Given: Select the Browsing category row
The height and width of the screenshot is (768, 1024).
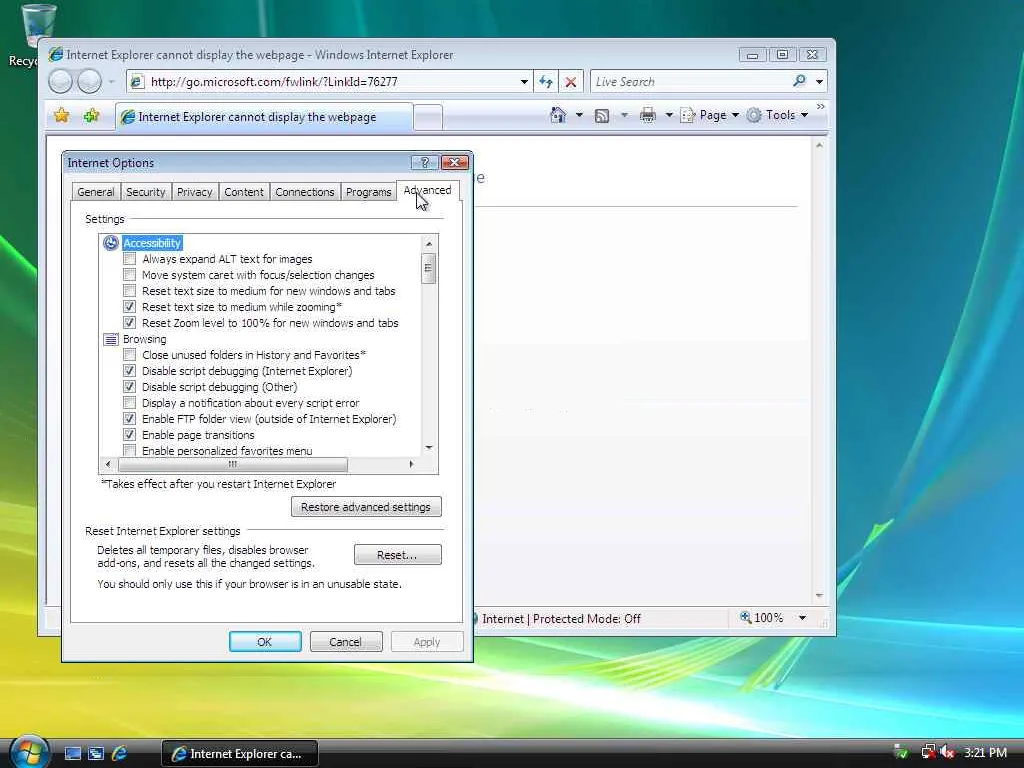Looking at the screenshot, I should coord(144,339).
